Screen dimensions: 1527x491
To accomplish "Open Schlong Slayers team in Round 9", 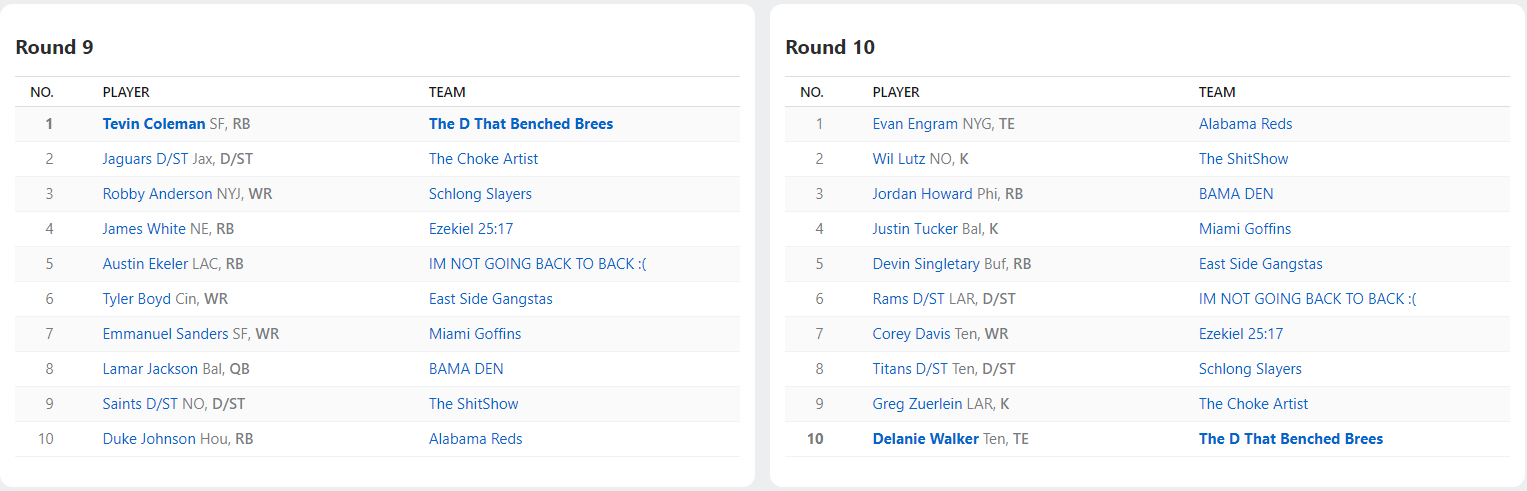I will coord(480,194).
